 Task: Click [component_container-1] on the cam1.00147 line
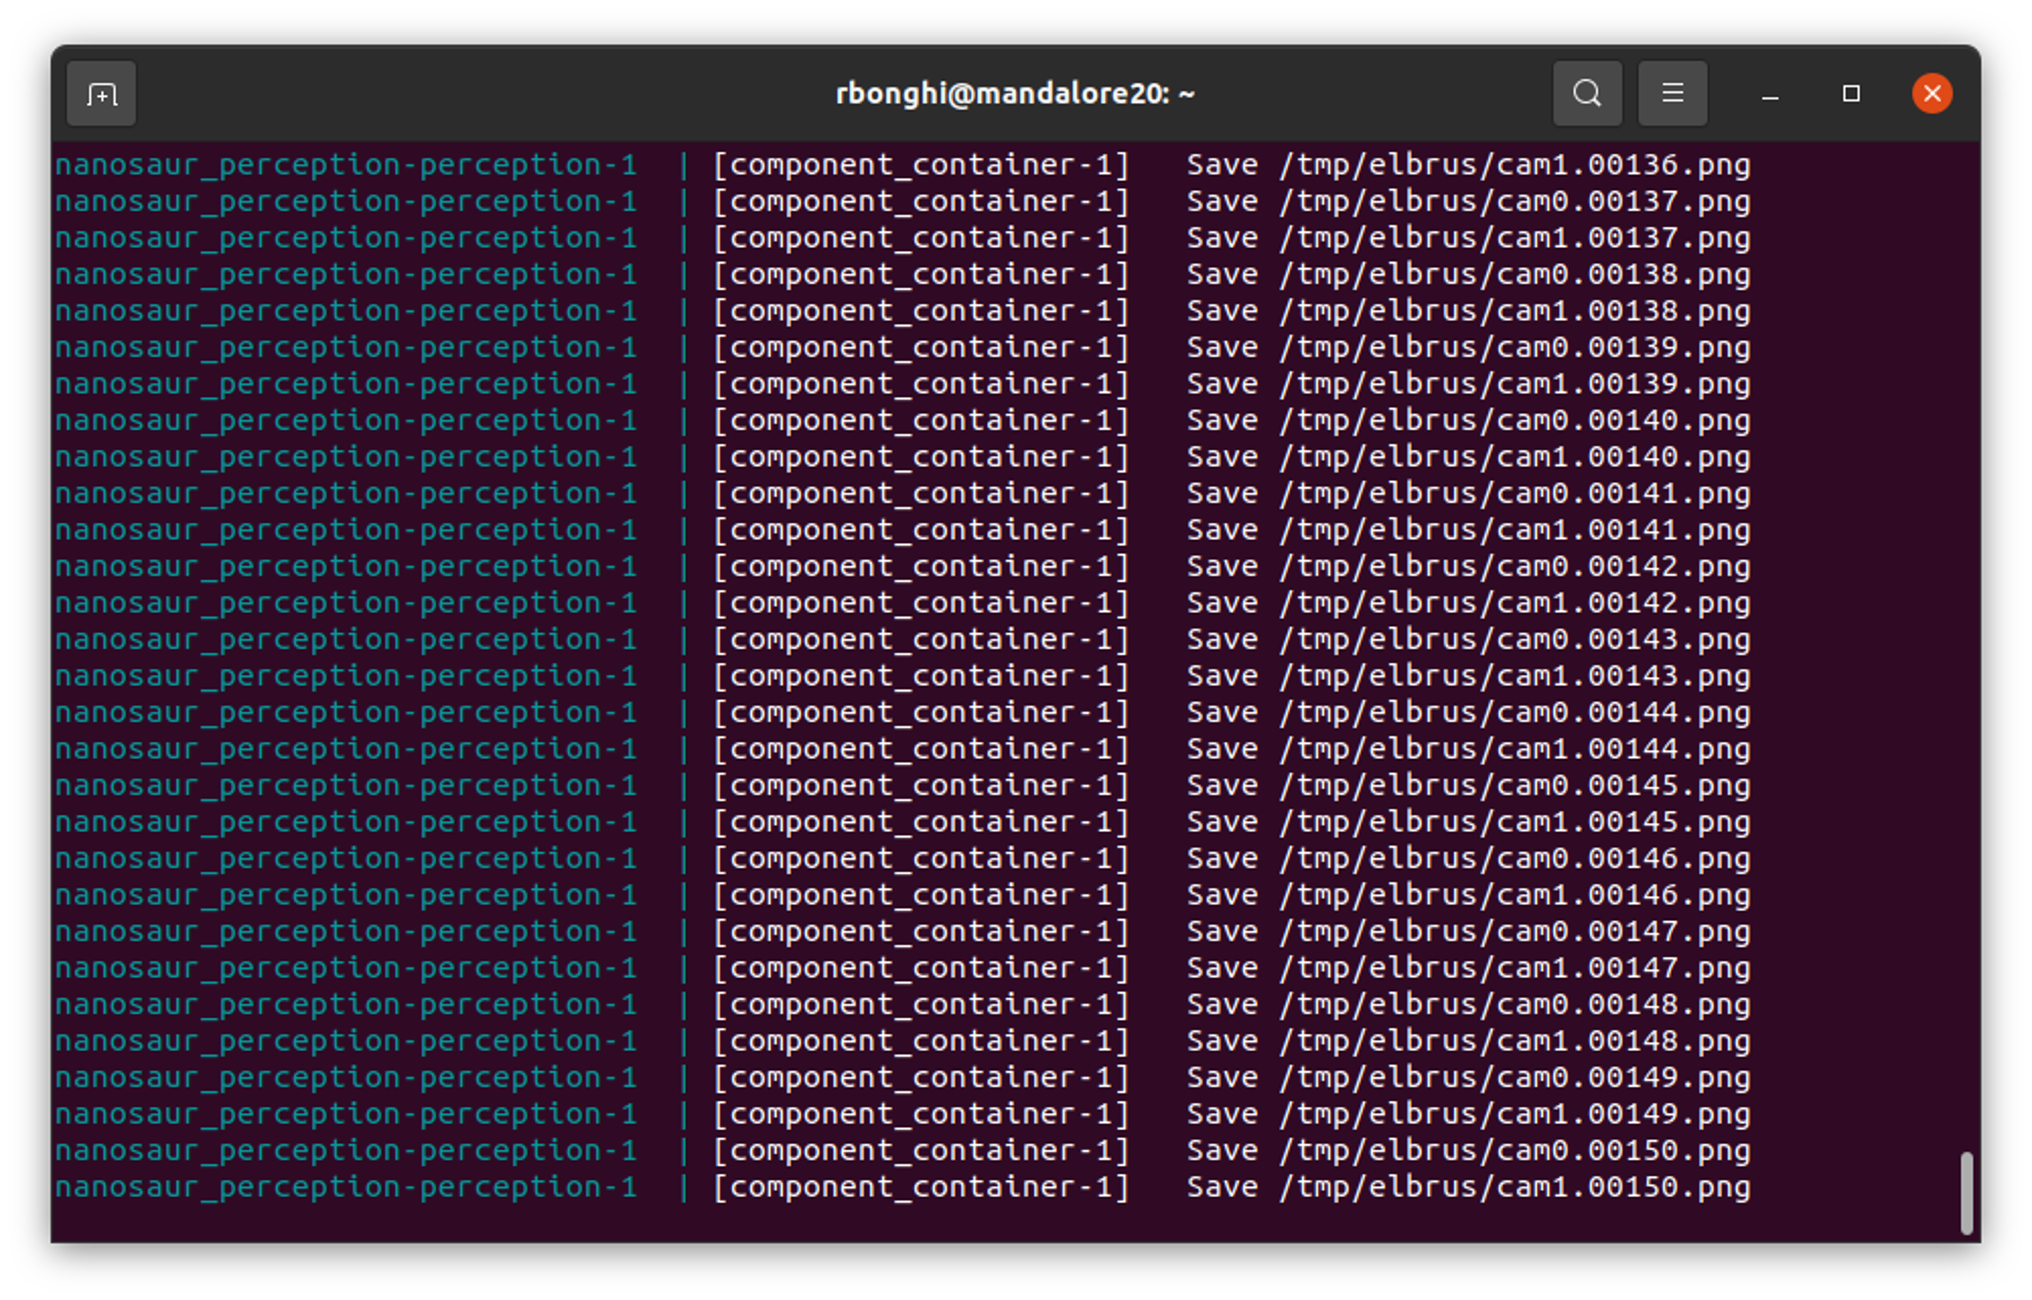tap(921, 968)
